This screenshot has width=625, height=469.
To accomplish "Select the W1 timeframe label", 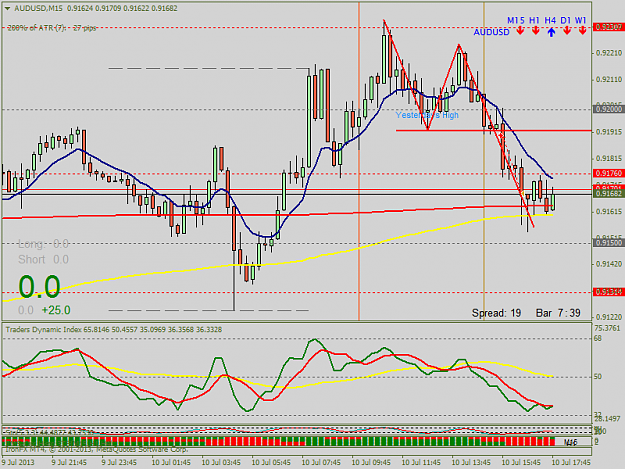I will coord(580,20).
